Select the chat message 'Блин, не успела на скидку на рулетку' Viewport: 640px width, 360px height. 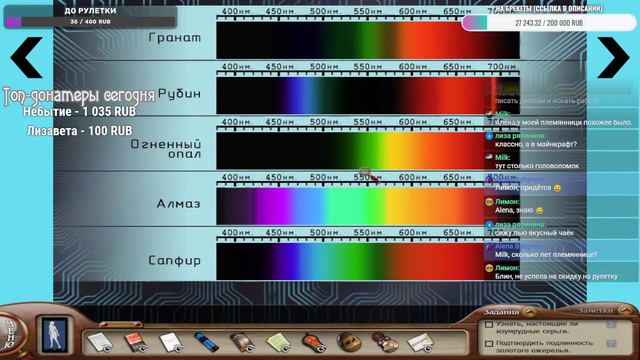click(556, 276)
